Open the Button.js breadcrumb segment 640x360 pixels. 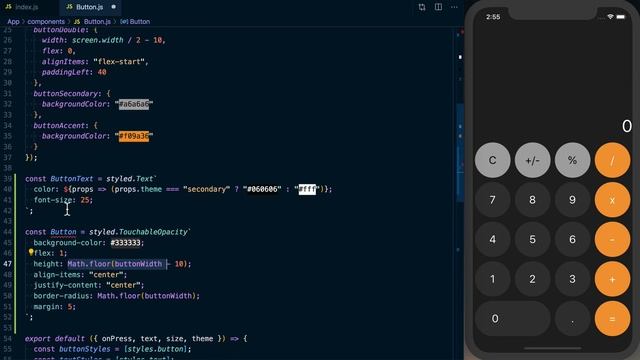97,21
